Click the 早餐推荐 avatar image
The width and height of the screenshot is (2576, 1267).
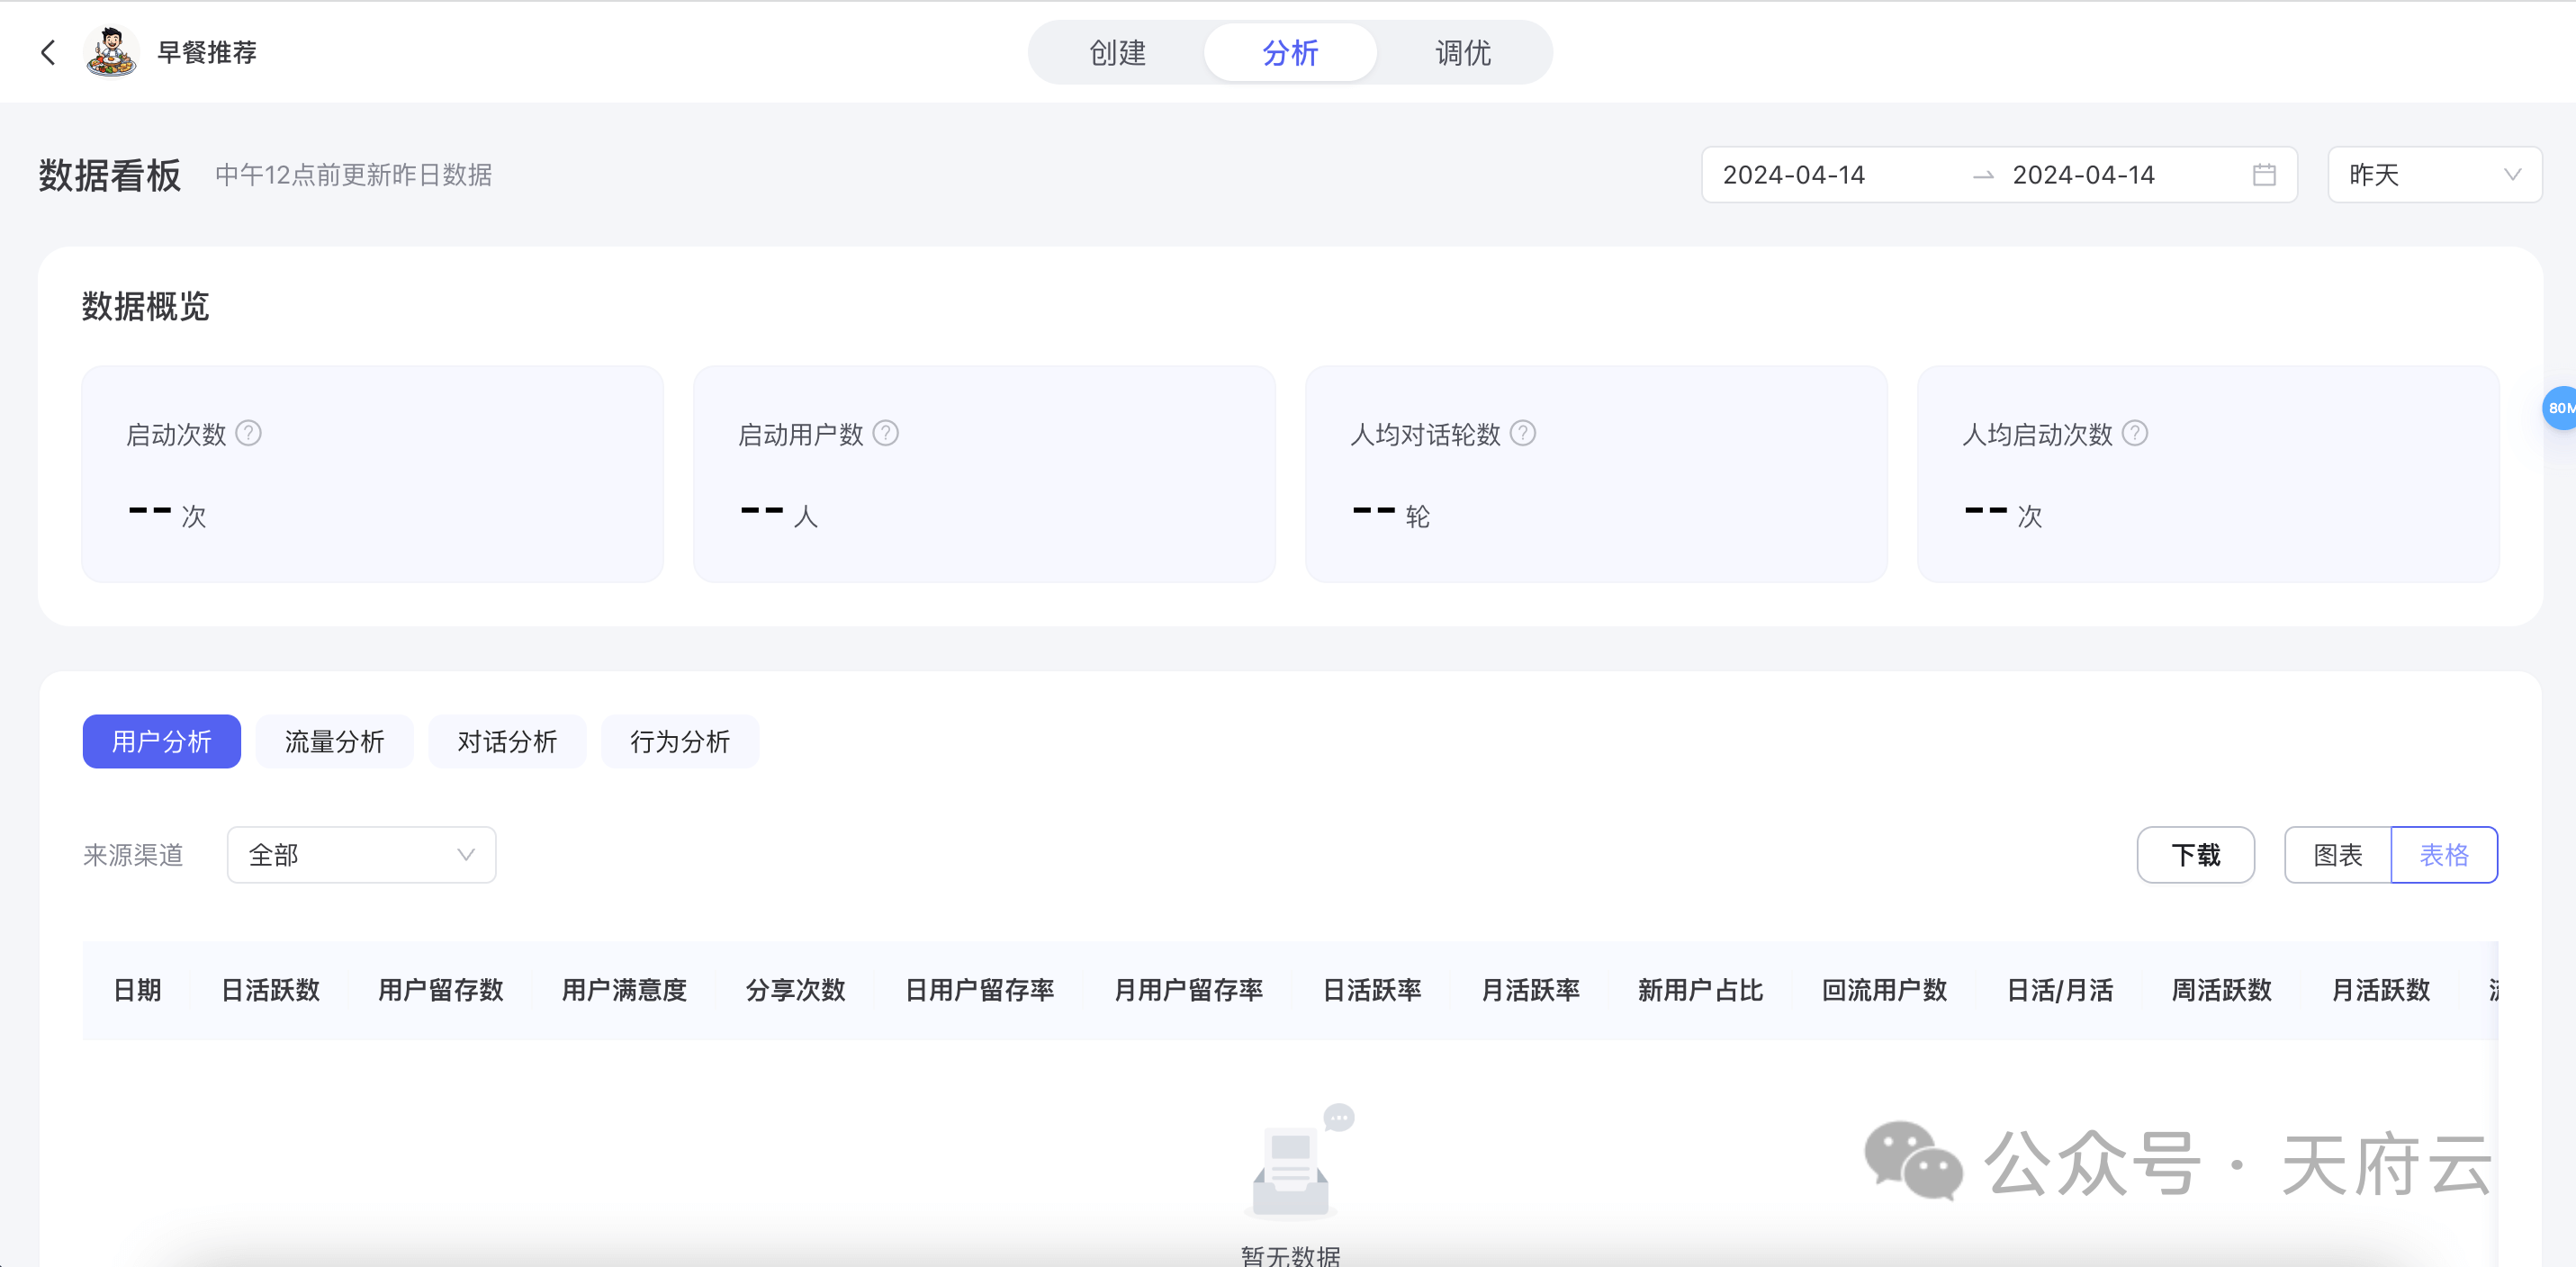point(111,52)
